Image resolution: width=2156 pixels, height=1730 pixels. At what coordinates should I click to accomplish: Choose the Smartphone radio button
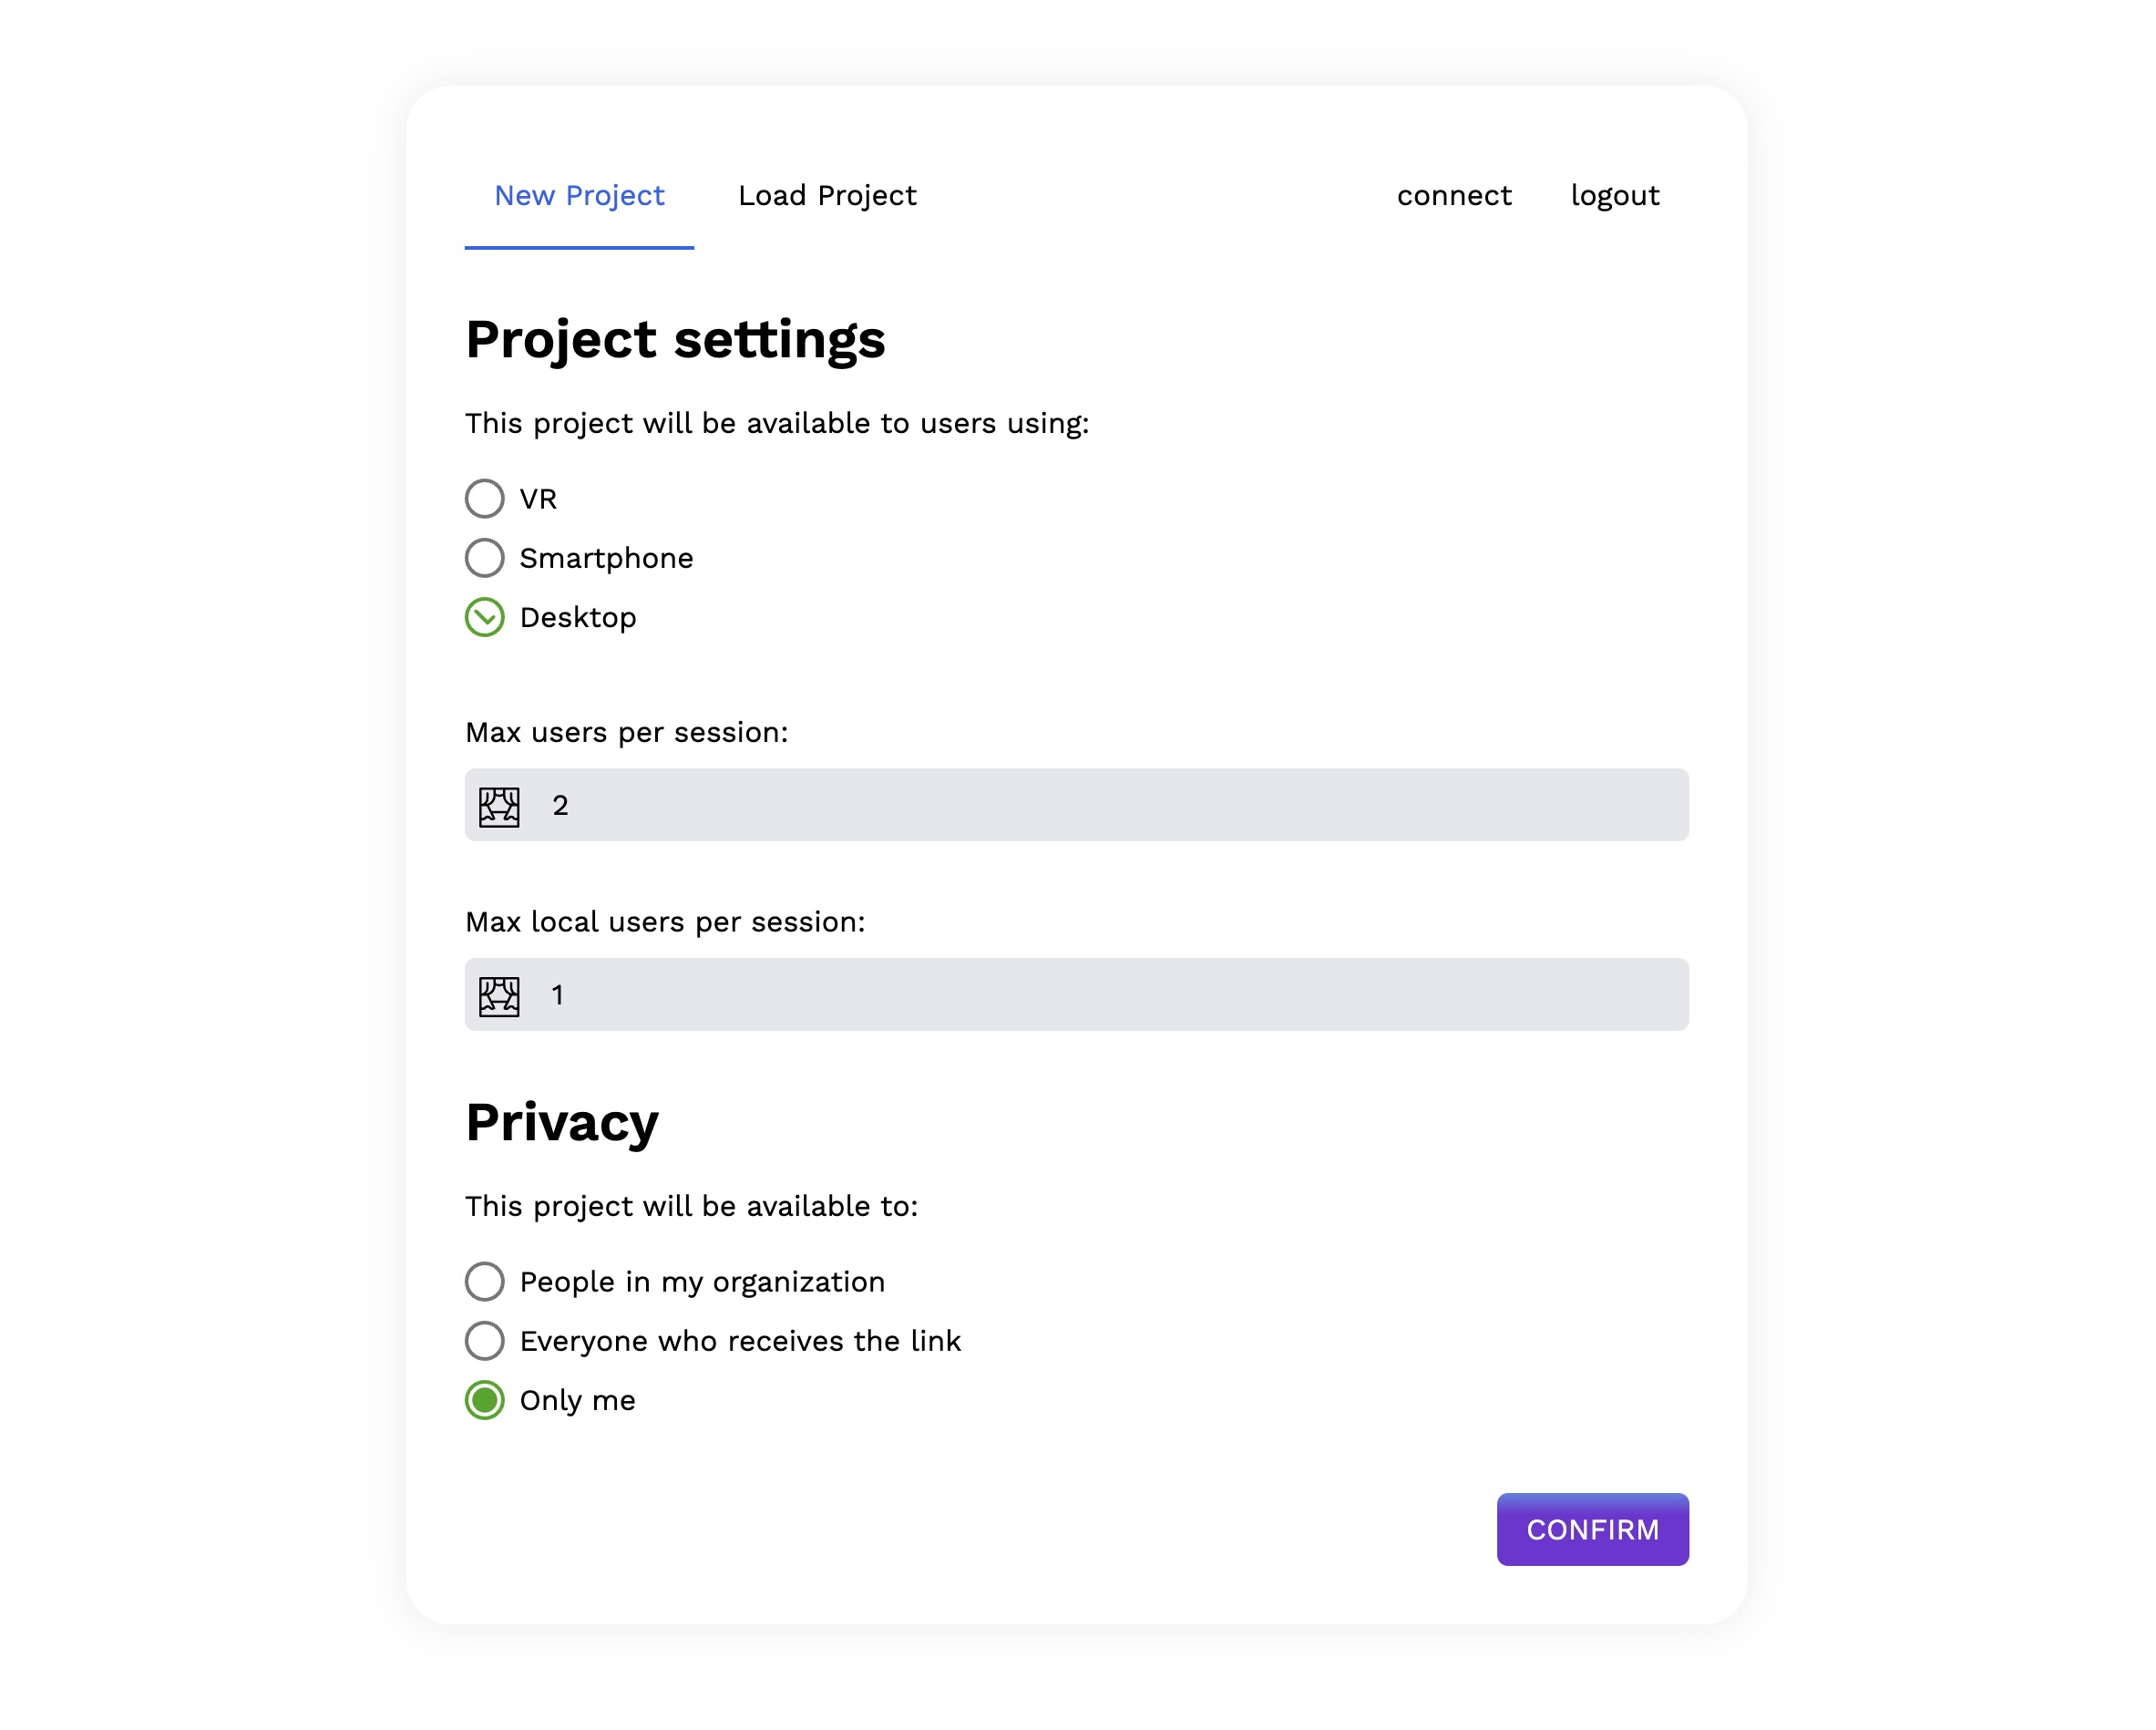pos(485,558)
